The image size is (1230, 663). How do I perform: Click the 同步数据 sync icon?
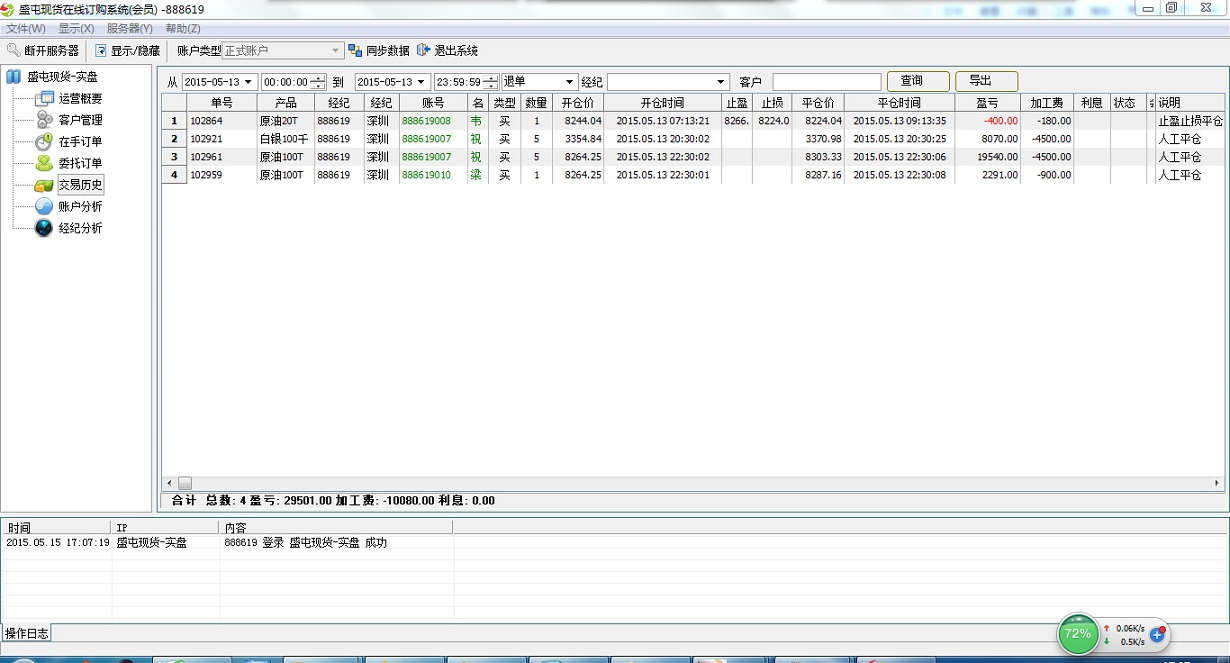tap(355, 50)
